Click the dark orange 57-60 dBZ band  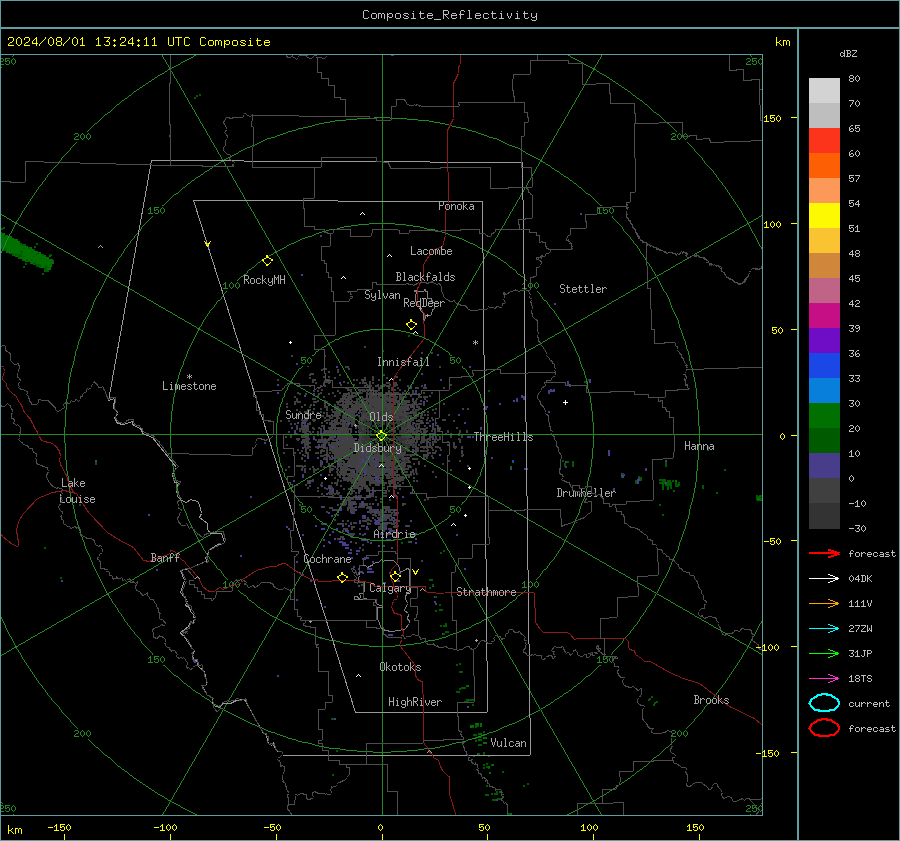click(x=824, y=166)
